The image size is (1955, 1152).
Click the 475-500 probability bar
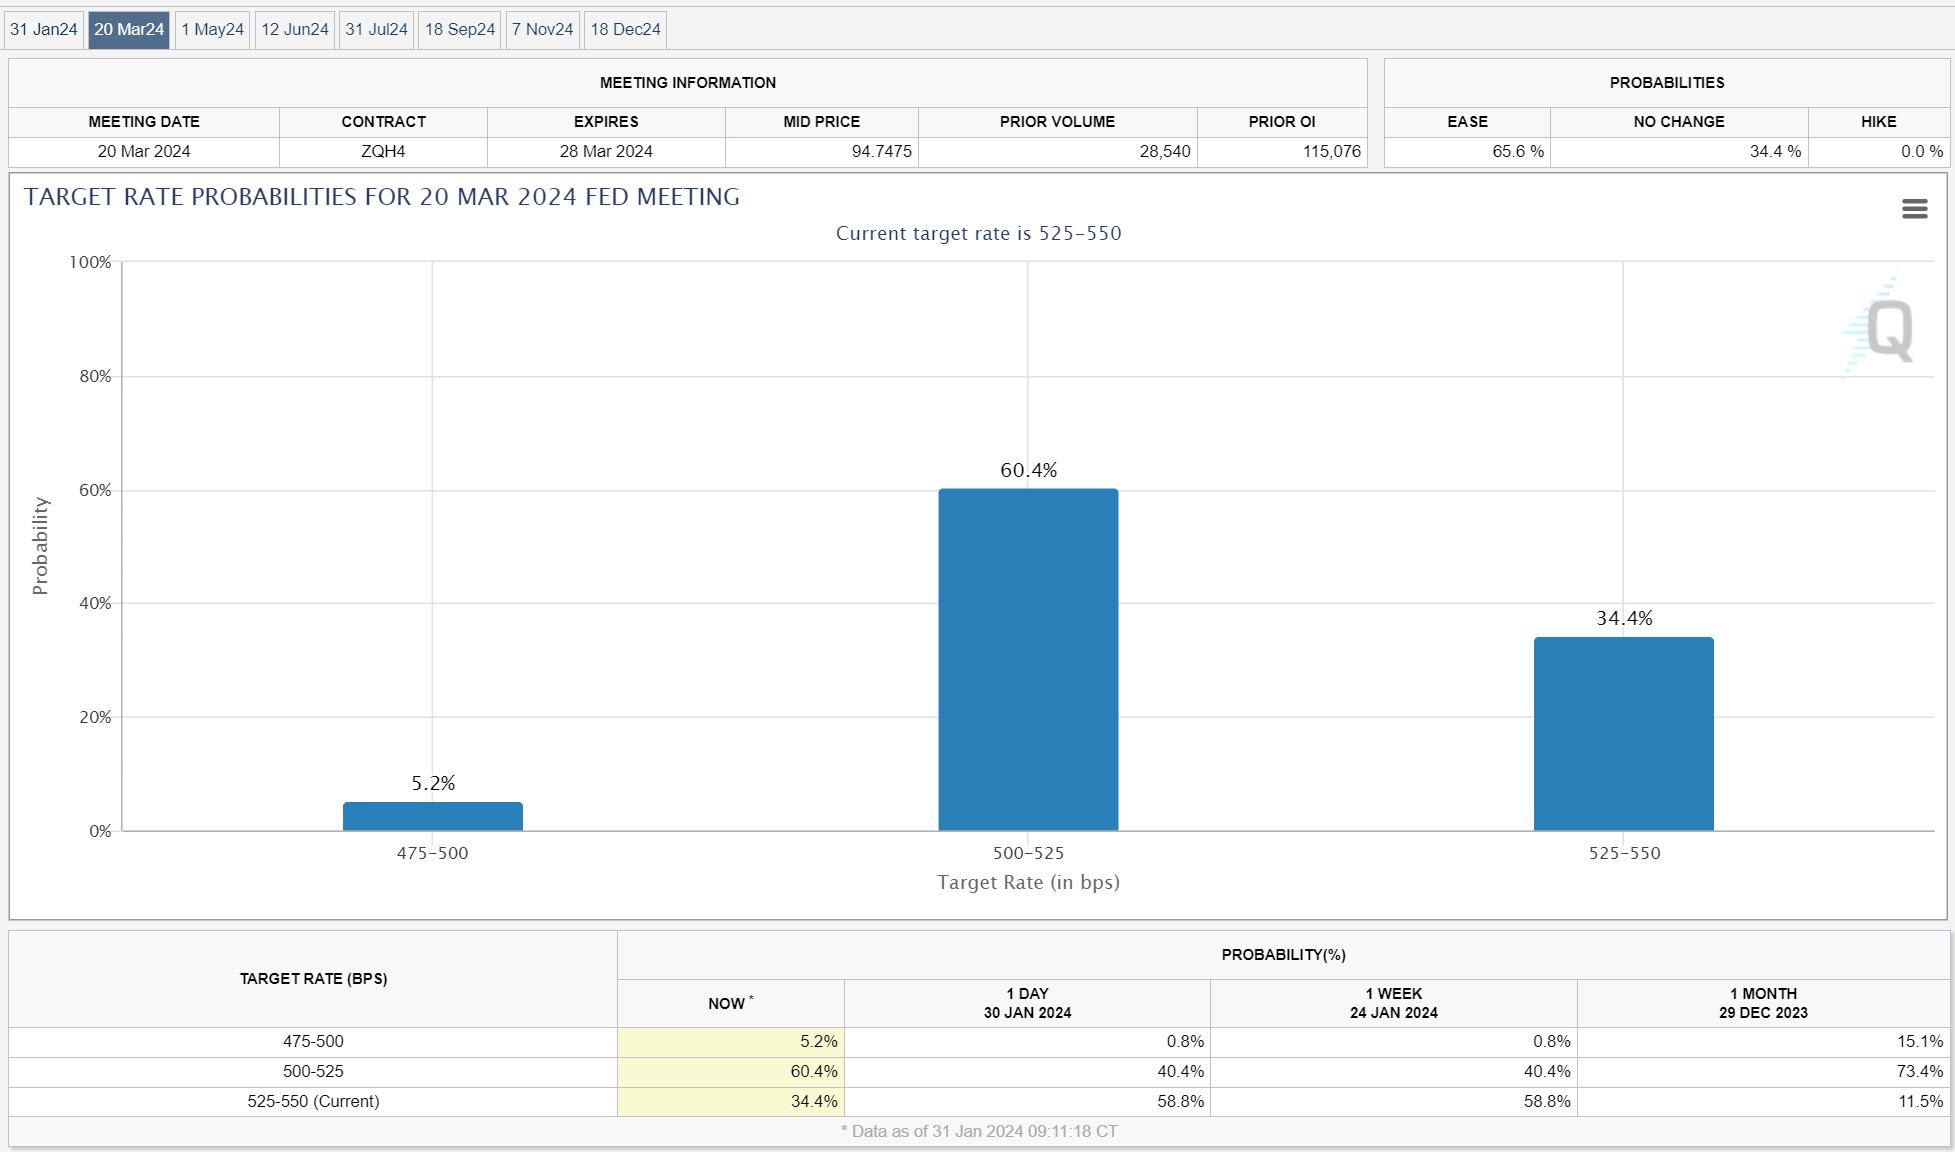pos(433,816)
